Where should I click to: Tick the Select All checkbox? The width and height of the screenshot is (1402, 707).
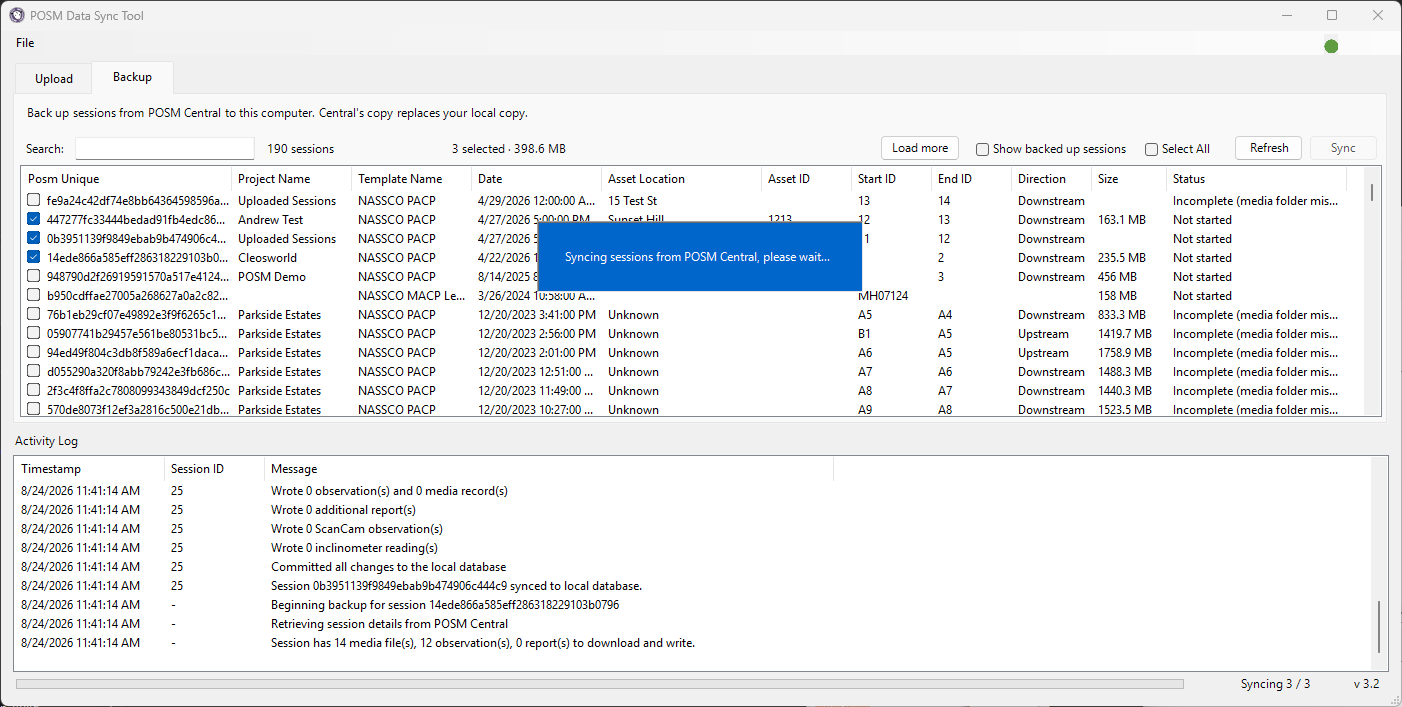[x=1152, y=149]
